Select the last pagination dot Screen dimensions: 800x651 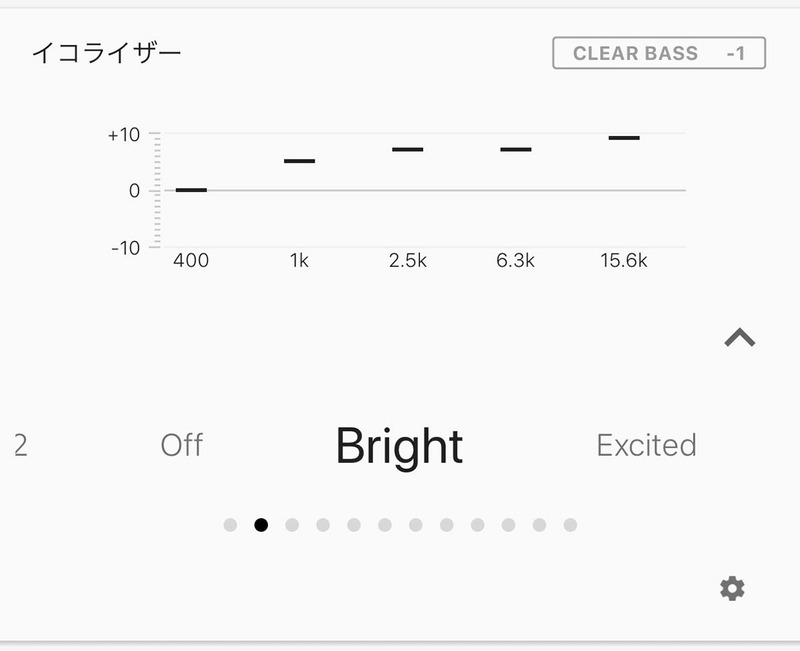(x=571, y=523)
